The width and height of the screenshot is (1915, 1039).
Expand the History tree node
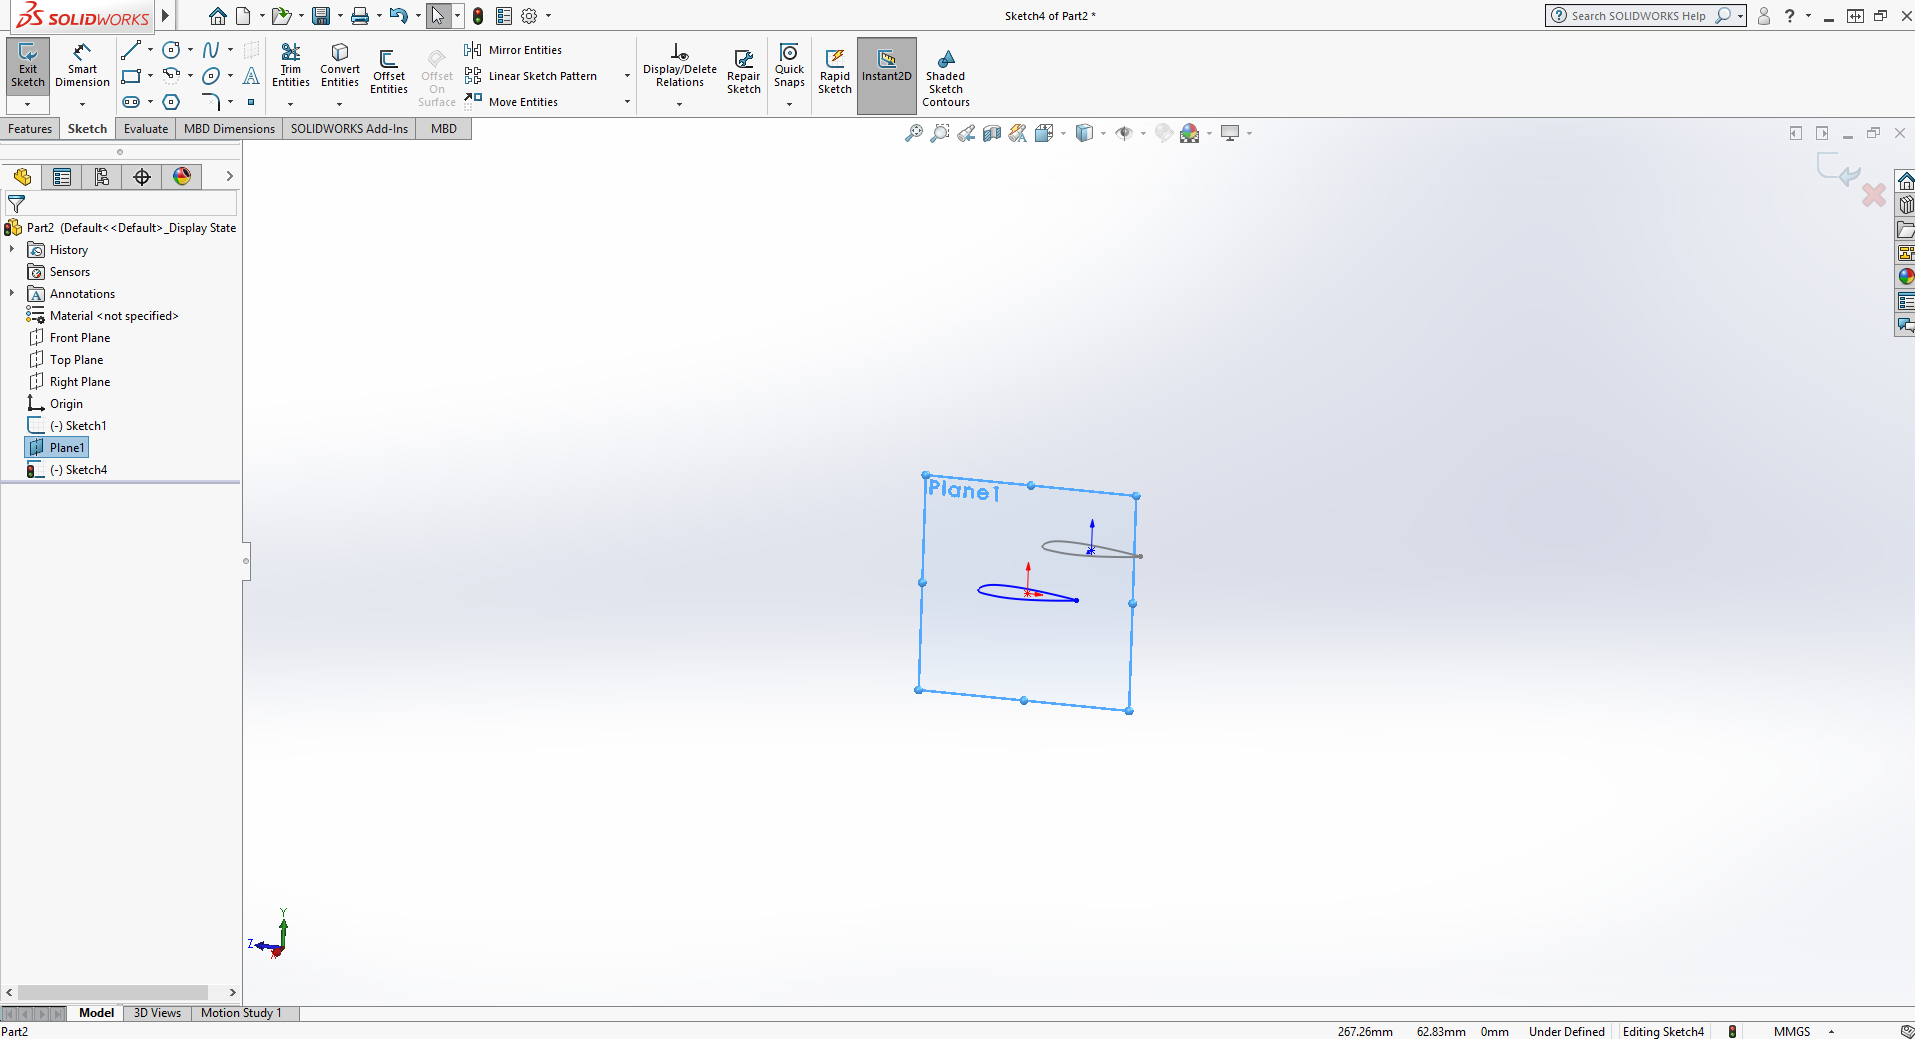[12, 250]
